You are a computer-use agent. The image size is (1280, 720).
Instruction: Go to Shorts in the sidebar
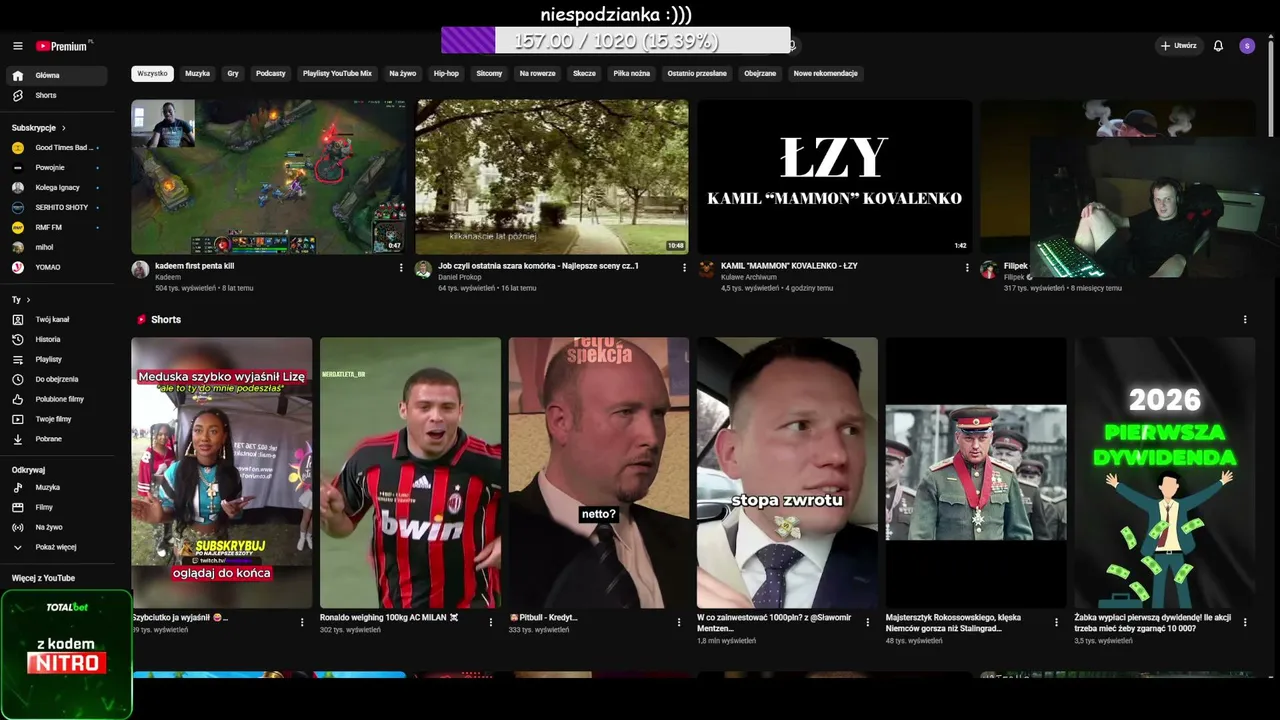click(x=57, y=96)
